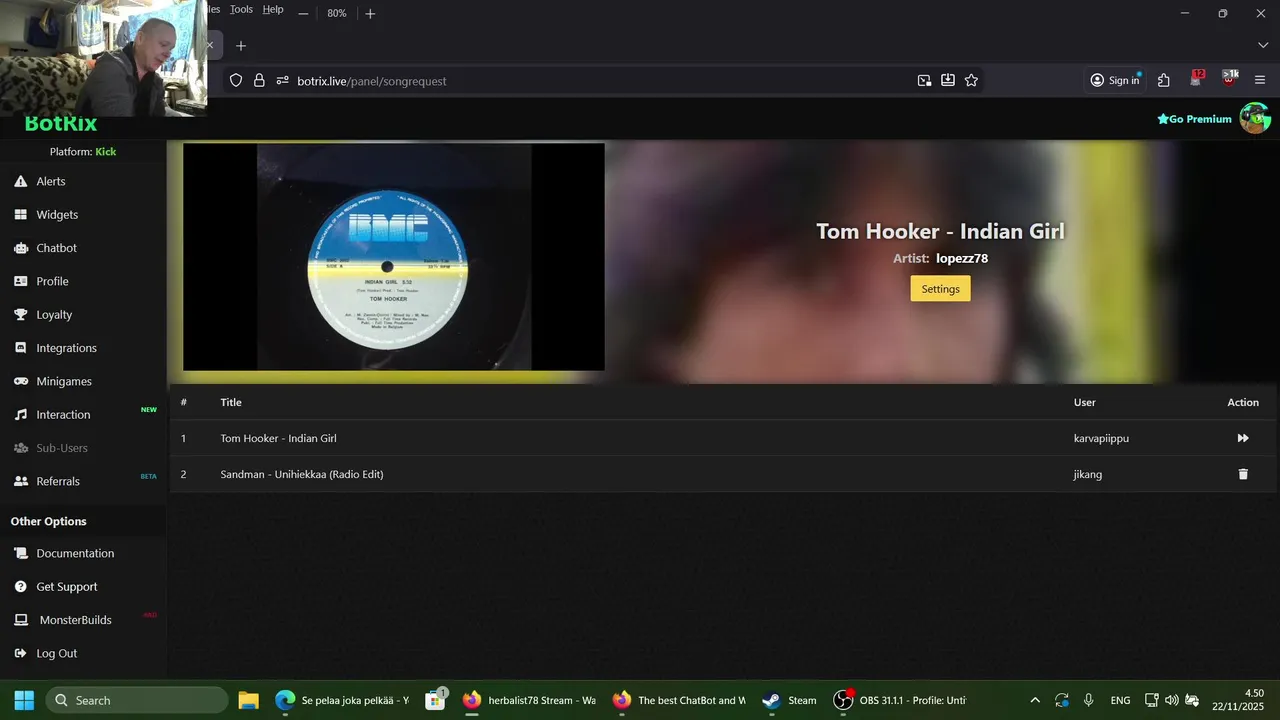Screen dimensions: 1280x720
Task: Click the site permissions icon in address bar
Action: [x=282, y=81]
